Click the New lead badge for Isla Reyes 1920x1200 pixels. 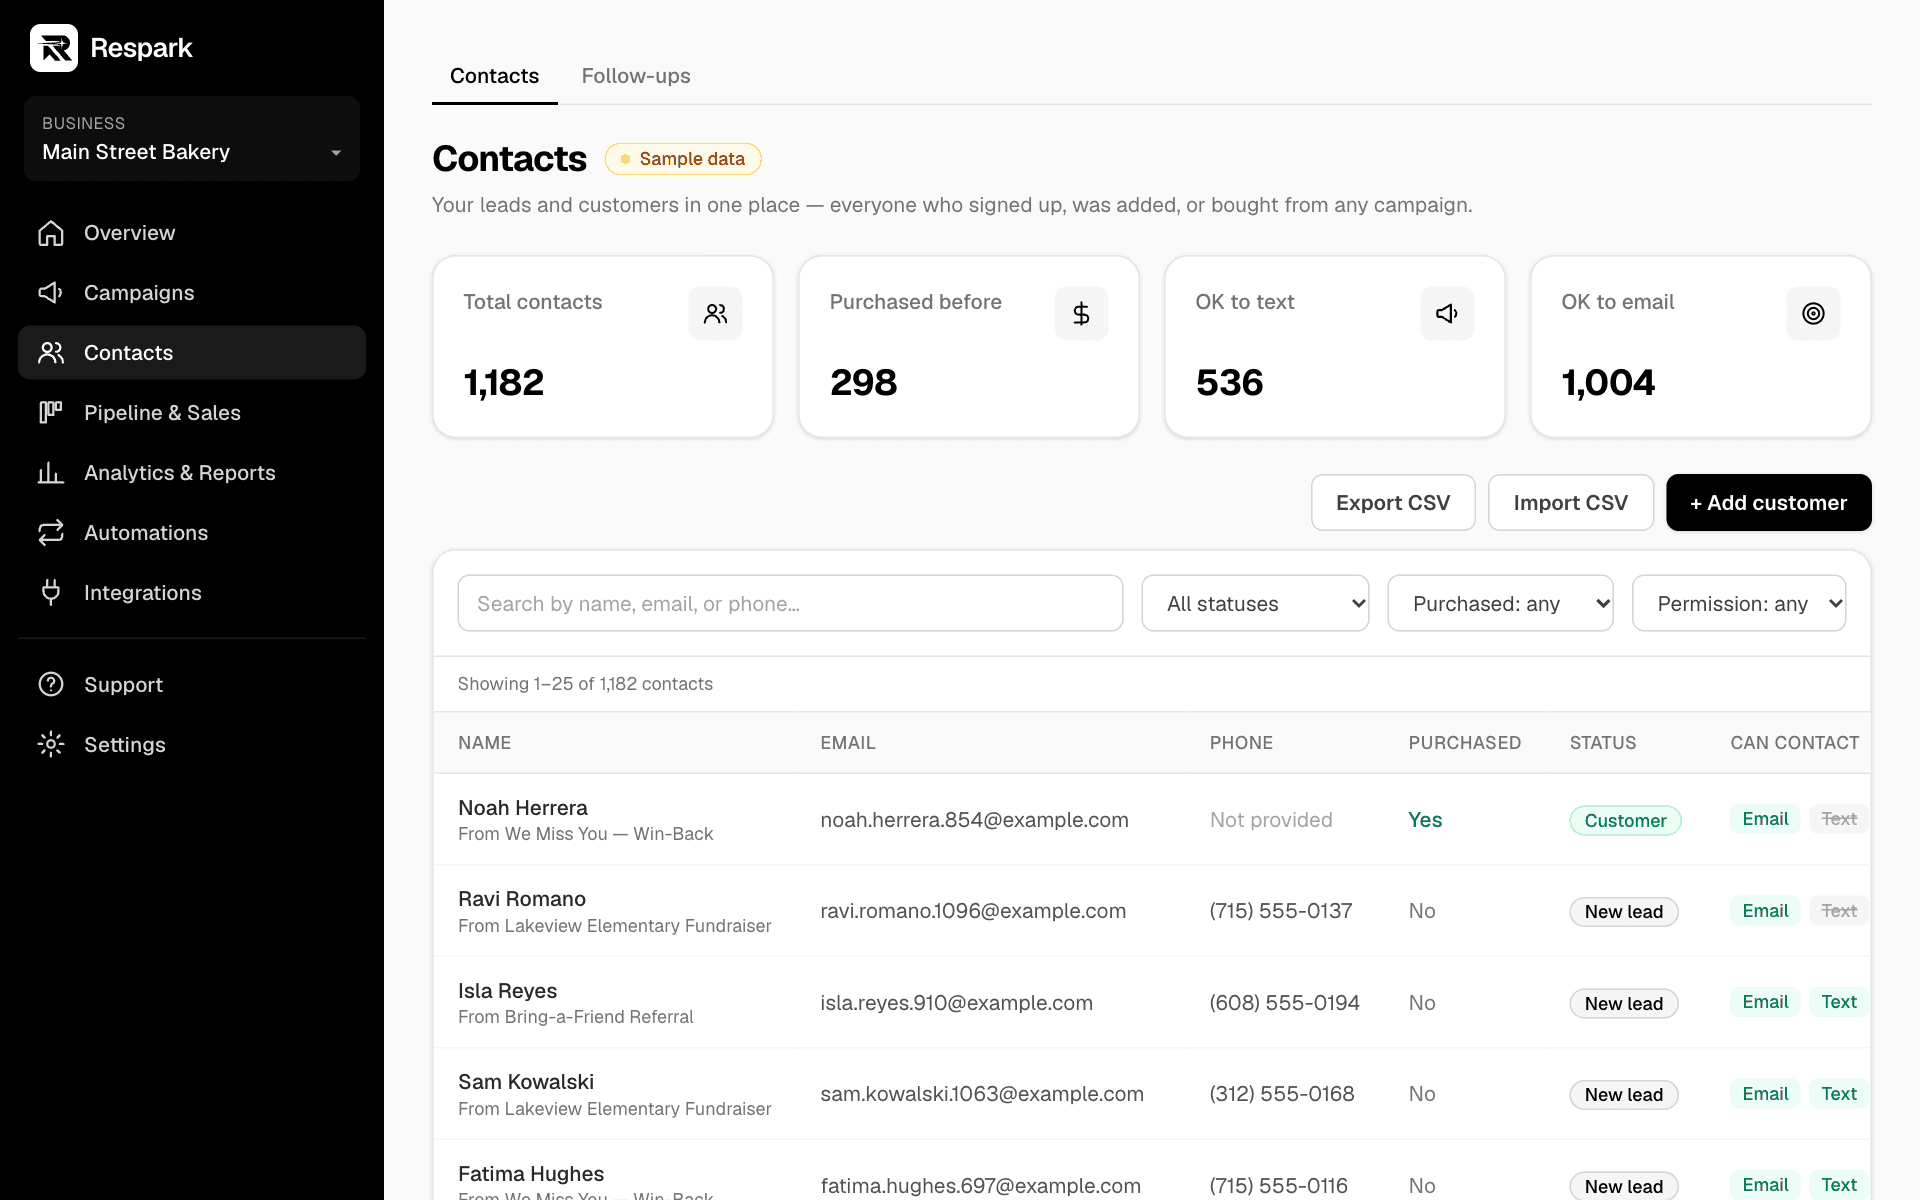coord(1623,1003)
